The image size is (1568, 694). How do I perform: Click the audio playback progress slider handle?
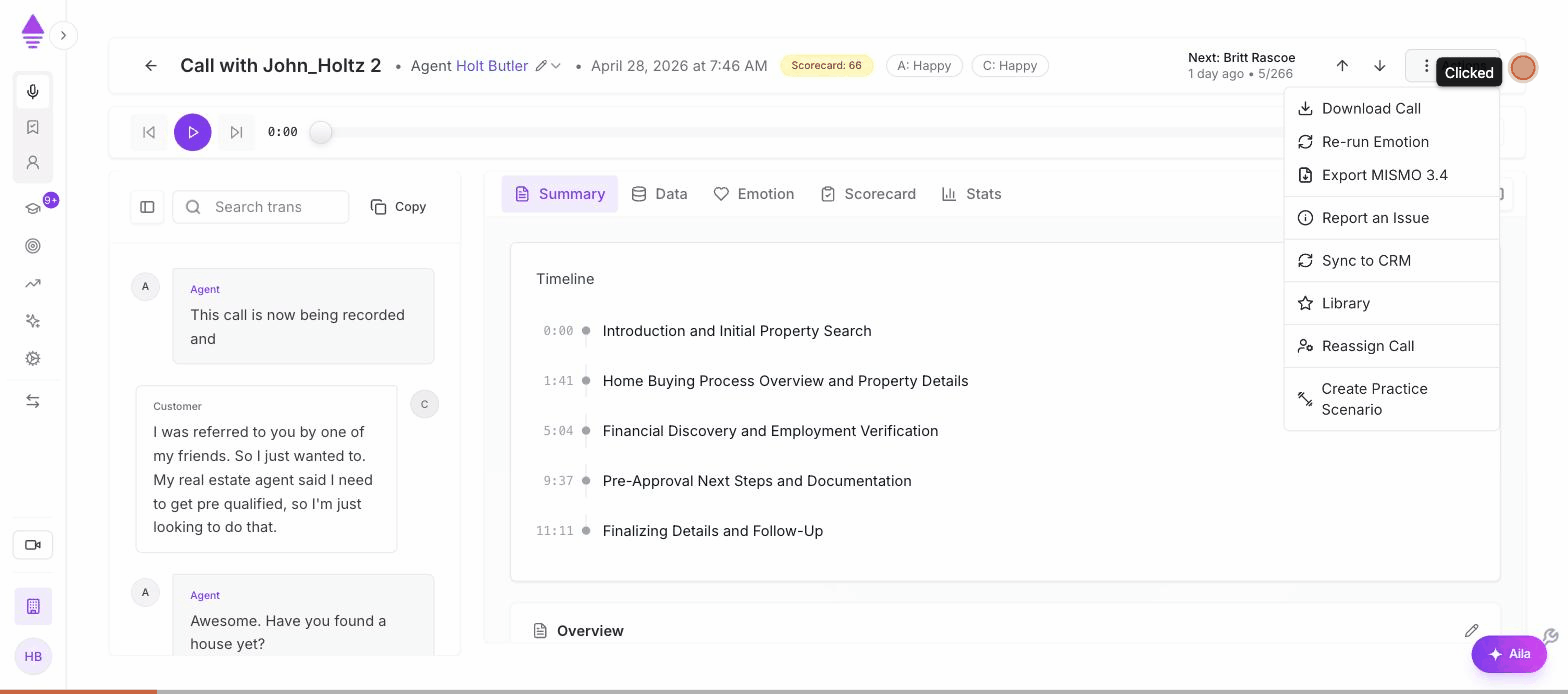pos(320,132)
